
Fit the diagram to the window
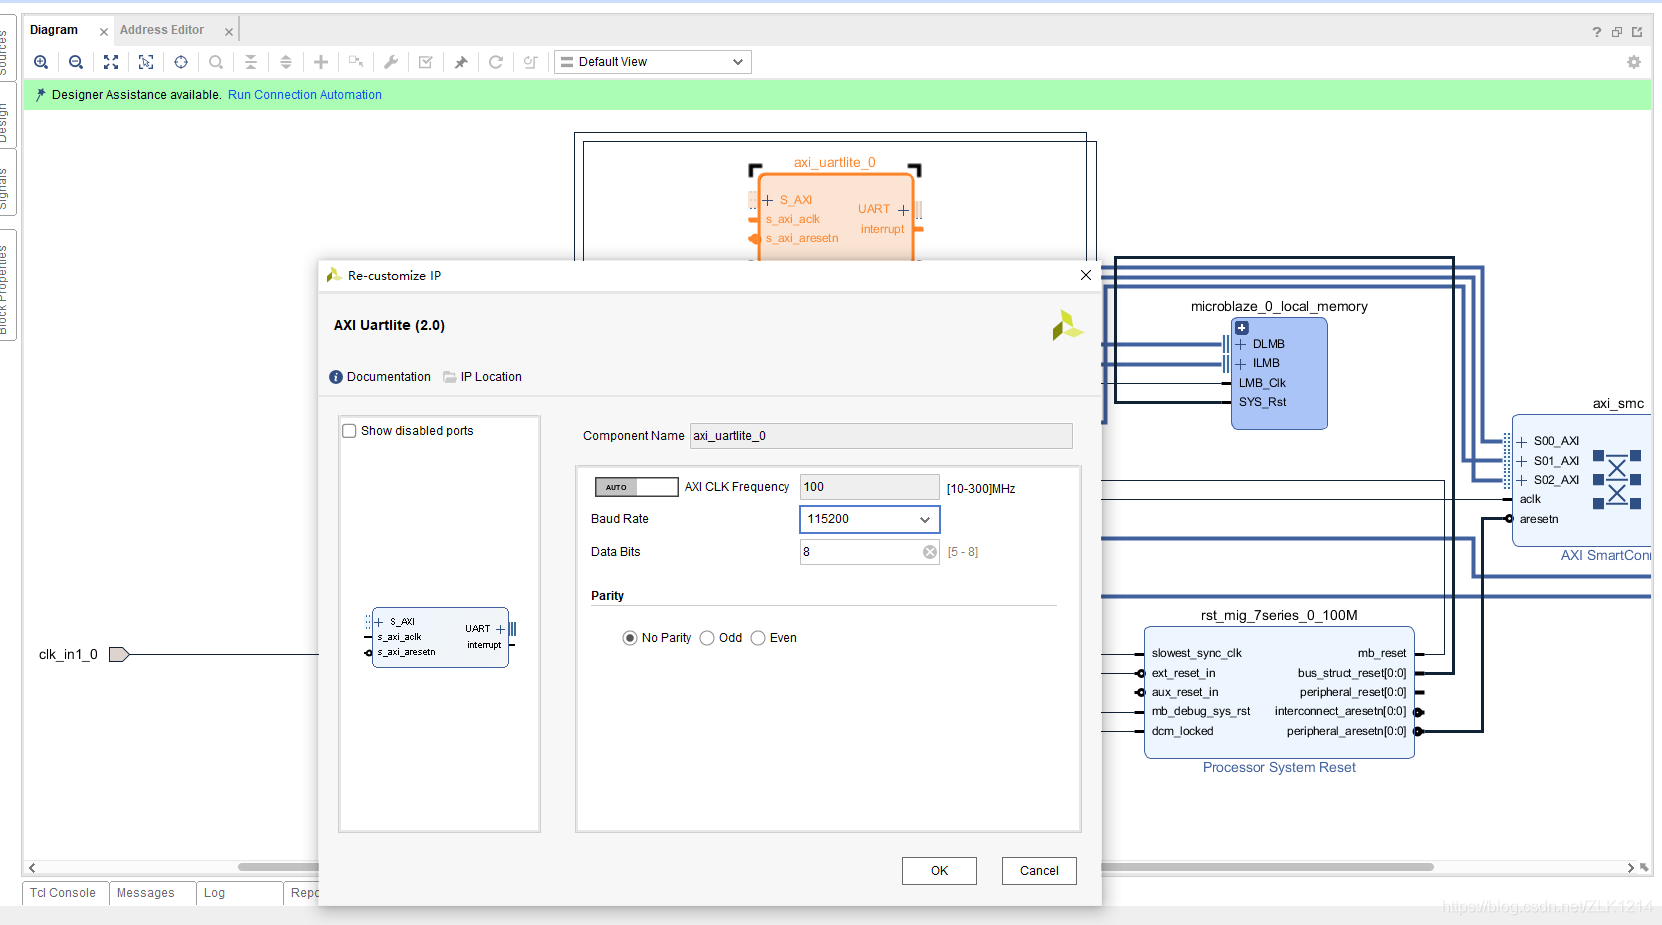[111, 62]
